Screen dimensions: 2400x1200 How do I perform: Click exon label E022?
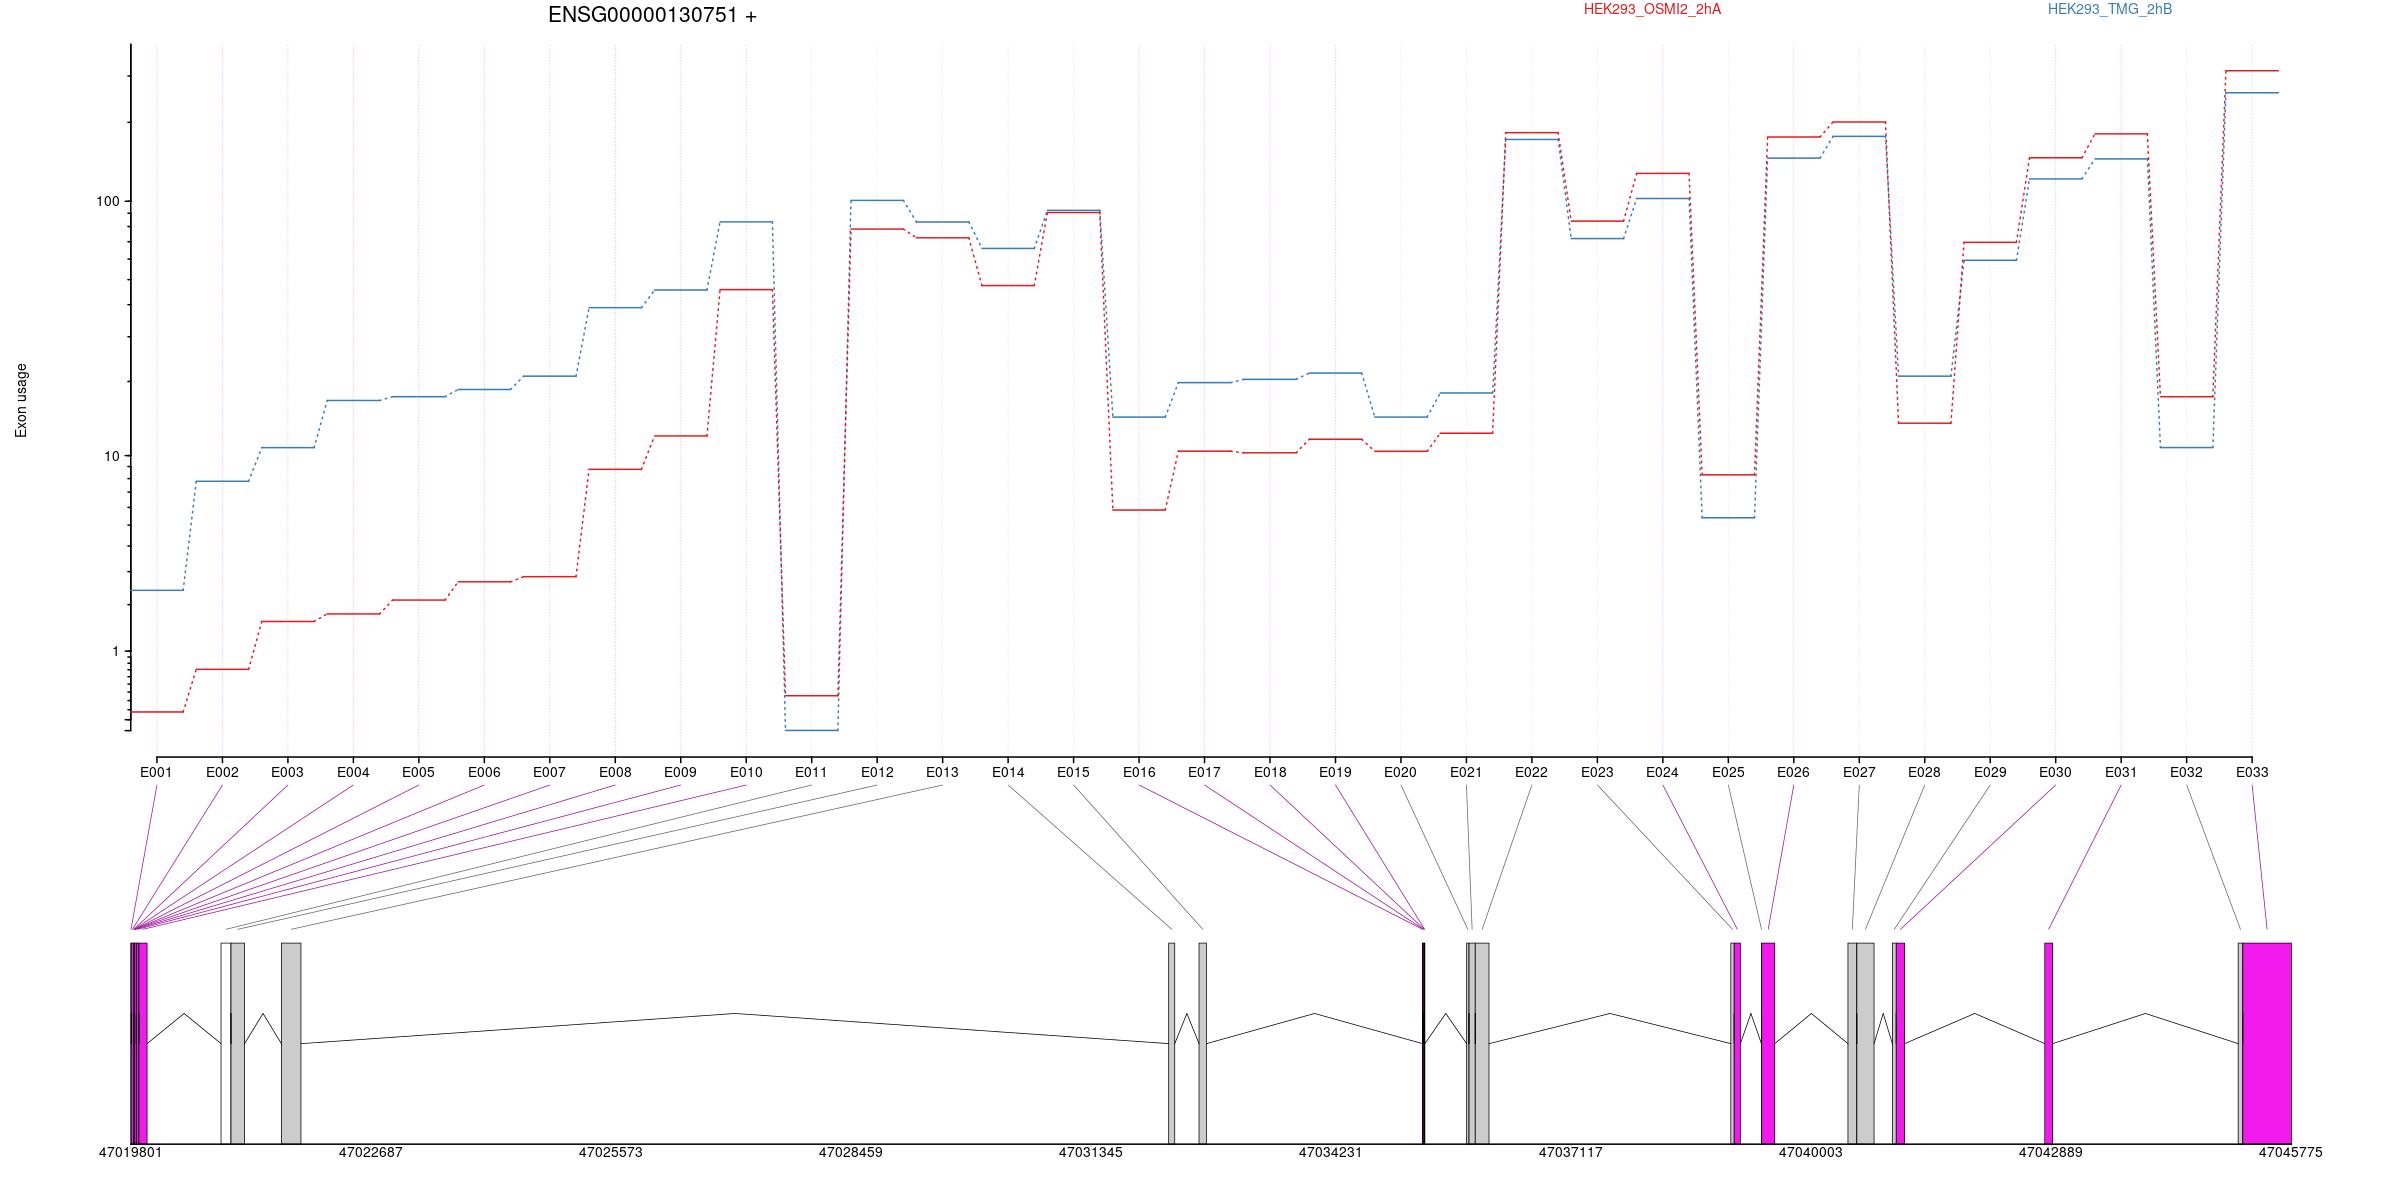coord(1531,772)
